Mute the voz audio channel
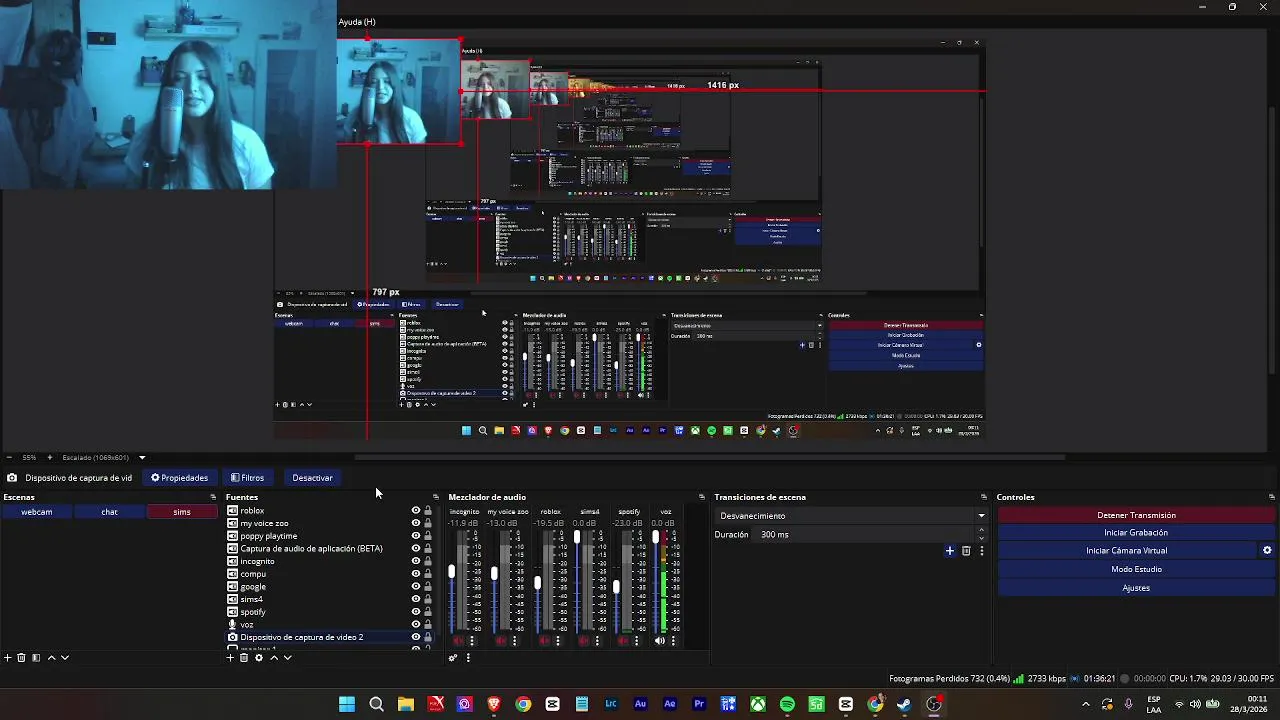1280x720 pixels. tap(659, 641)
